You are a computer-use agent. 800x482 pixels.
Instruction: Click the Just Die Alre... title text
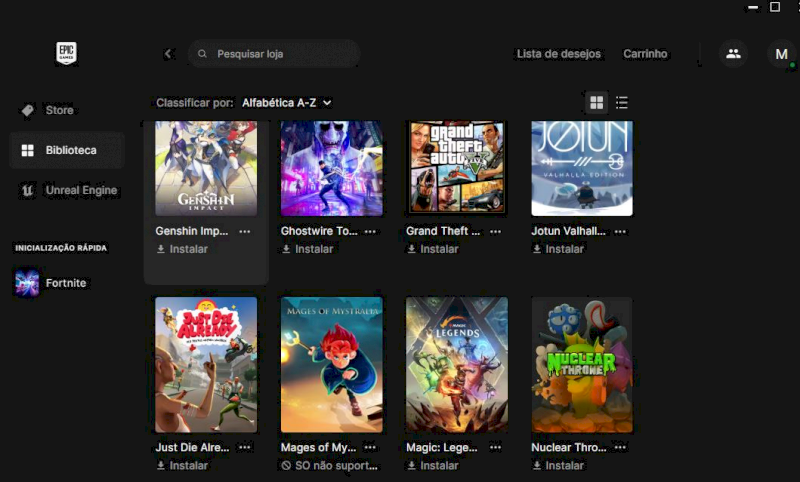click(192, 447)
